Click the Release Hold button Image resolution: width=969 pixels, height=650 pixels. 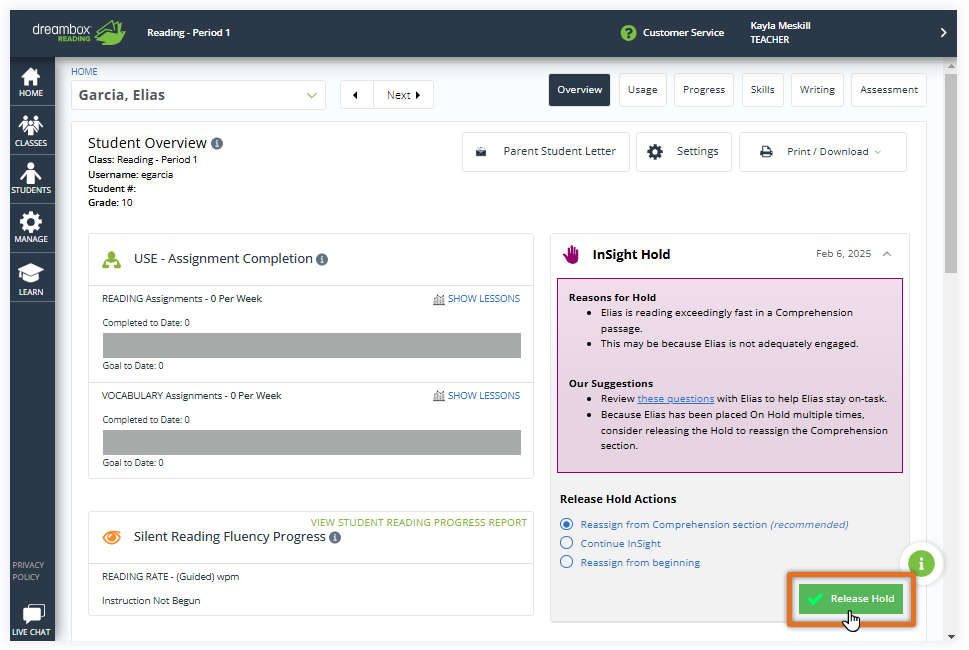(851, 598)
